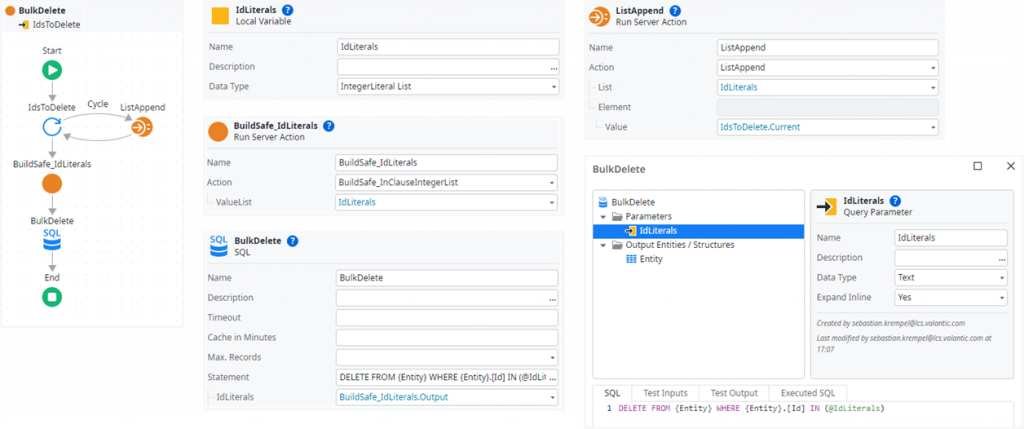Click into the Timeout input field
The height and width of the screenshot is (429, 1024).
tap(446, 317)
